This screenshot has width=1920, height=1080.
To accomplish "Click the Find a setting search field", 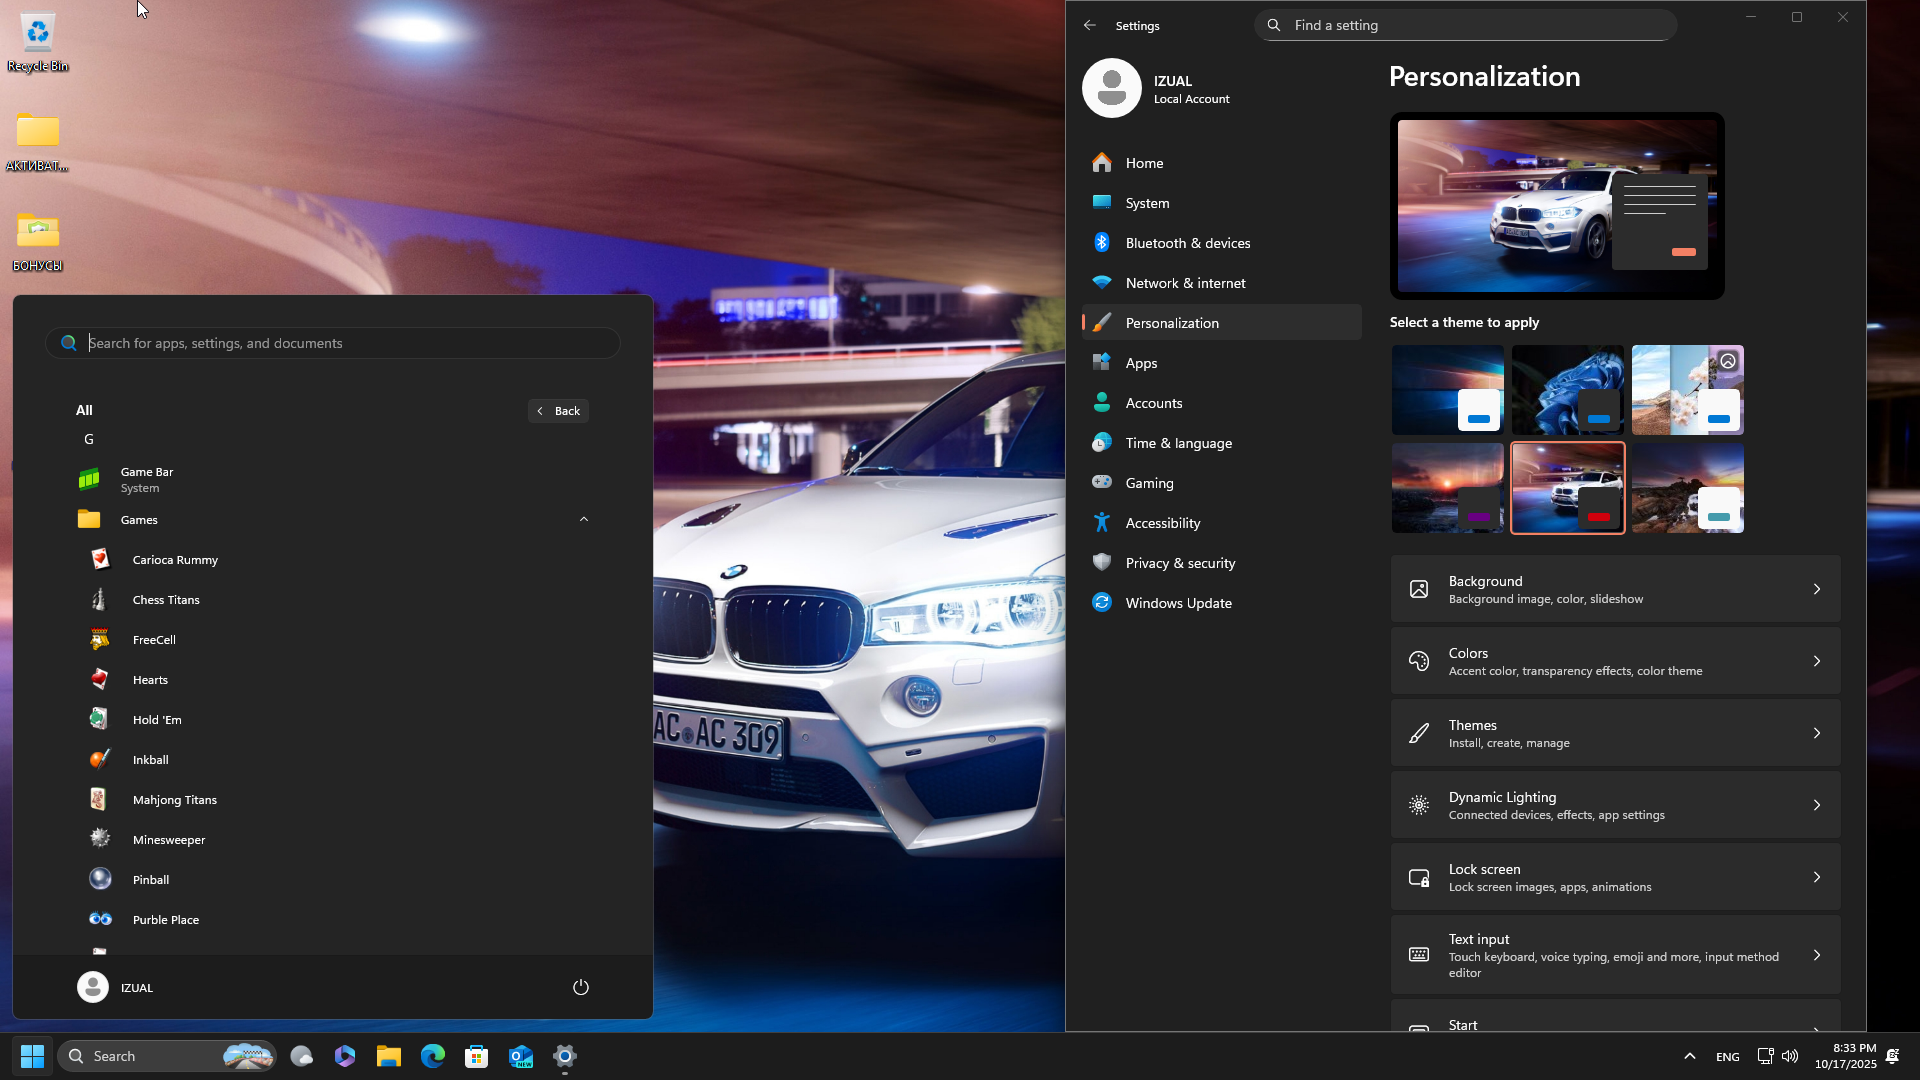I will (x=1465, y=25).
